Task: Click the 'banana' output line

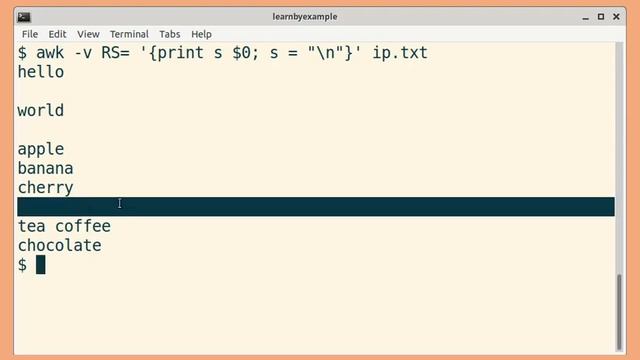Action: [x=45, y=168]
